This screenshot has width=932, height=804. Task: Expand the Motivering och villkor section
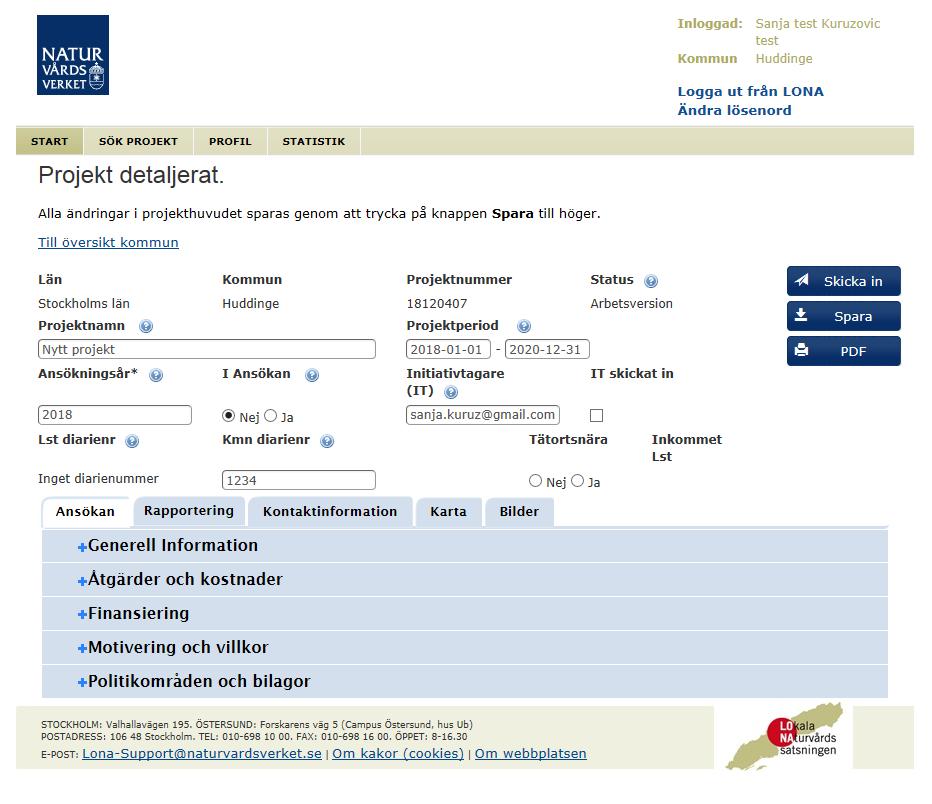click(465, 647)
